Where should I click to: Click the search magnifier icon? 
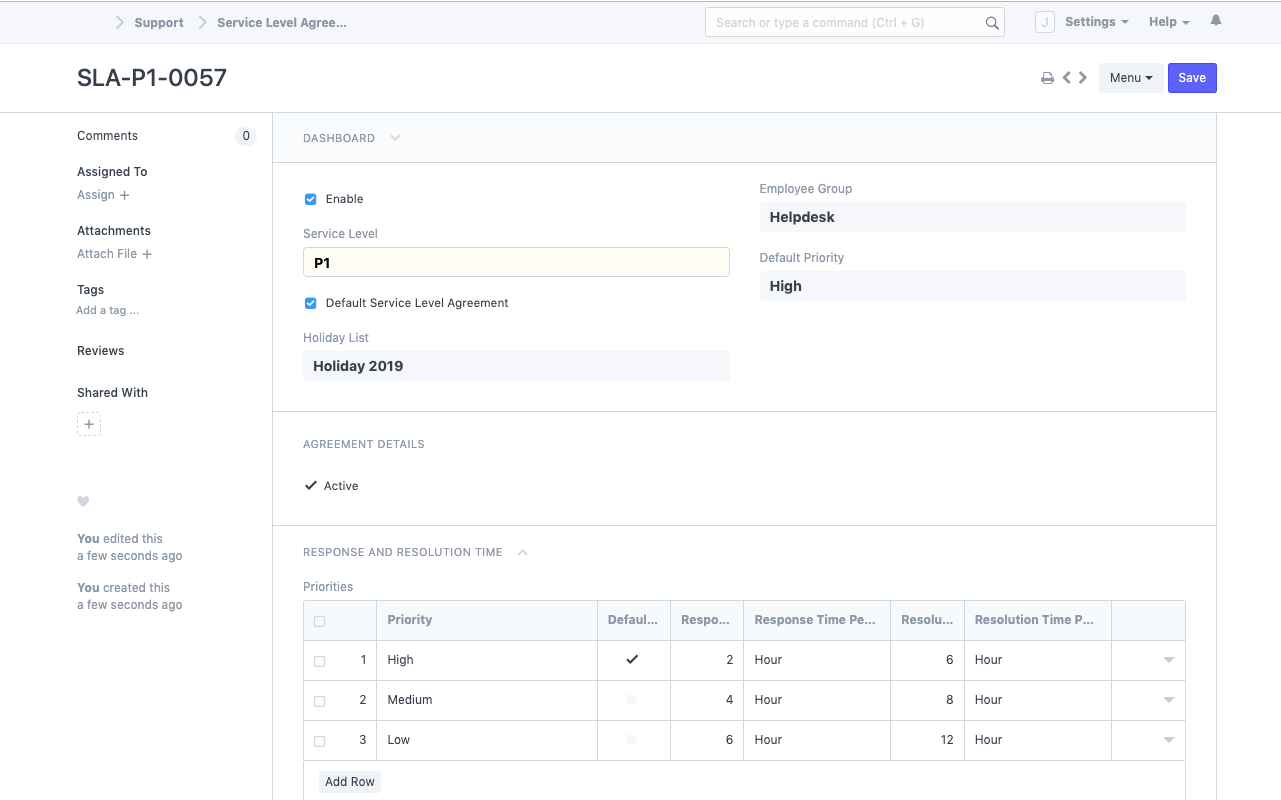click(x=992, y=23)
